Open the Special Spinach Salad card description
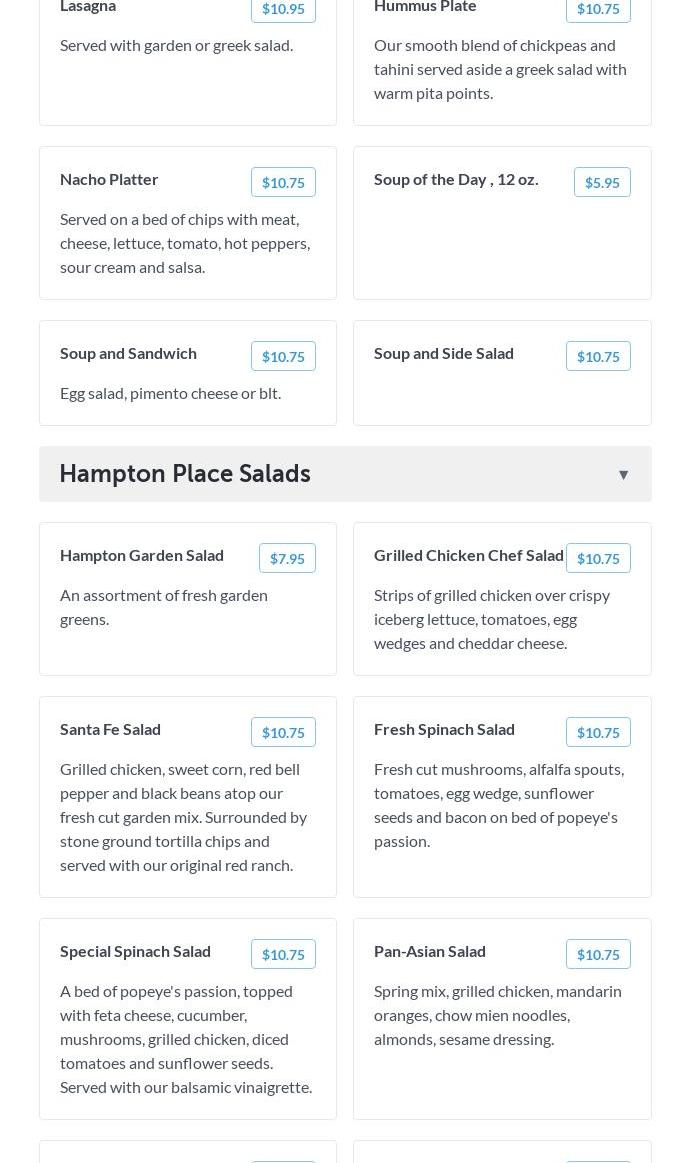 (186, 1038)
